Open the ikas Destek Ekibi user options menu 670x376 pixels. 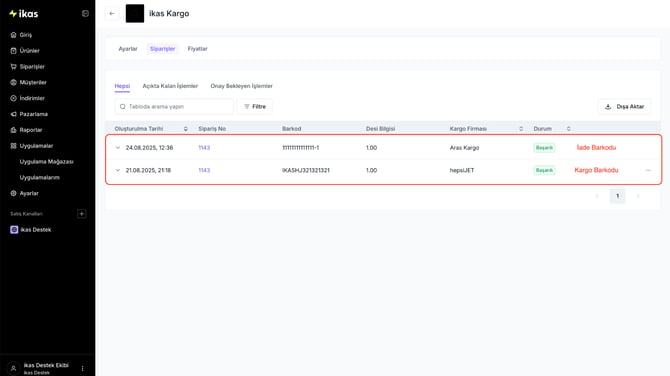click(x=82, y=368)
